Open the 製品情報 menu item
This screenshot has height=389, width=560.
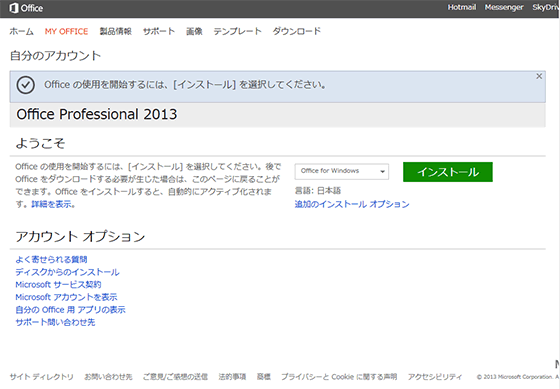pyautogui.click(x=115, y=31)
